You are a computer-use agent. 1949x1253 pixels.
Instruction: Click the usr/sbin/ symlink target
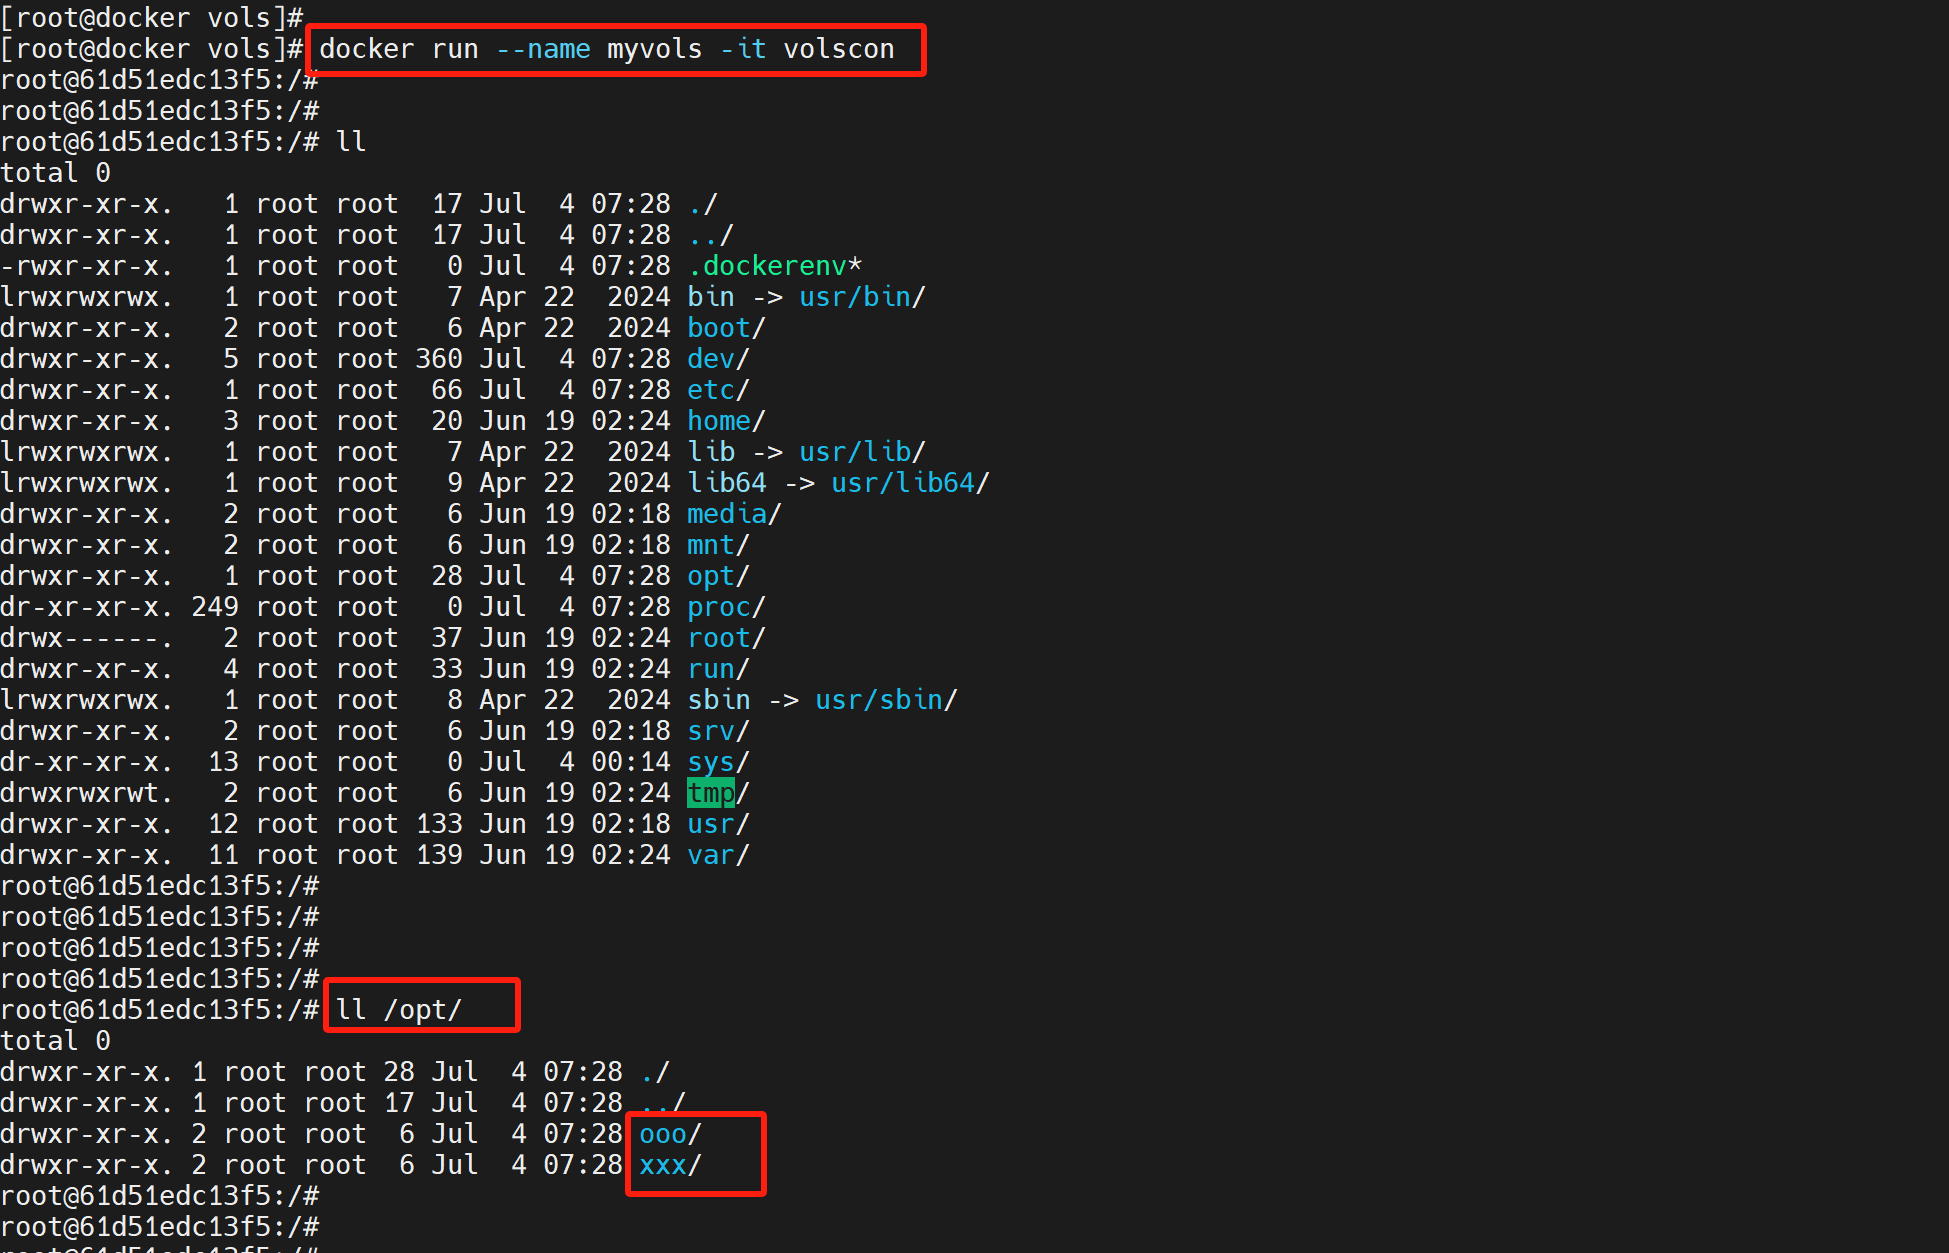pos(886,700)
